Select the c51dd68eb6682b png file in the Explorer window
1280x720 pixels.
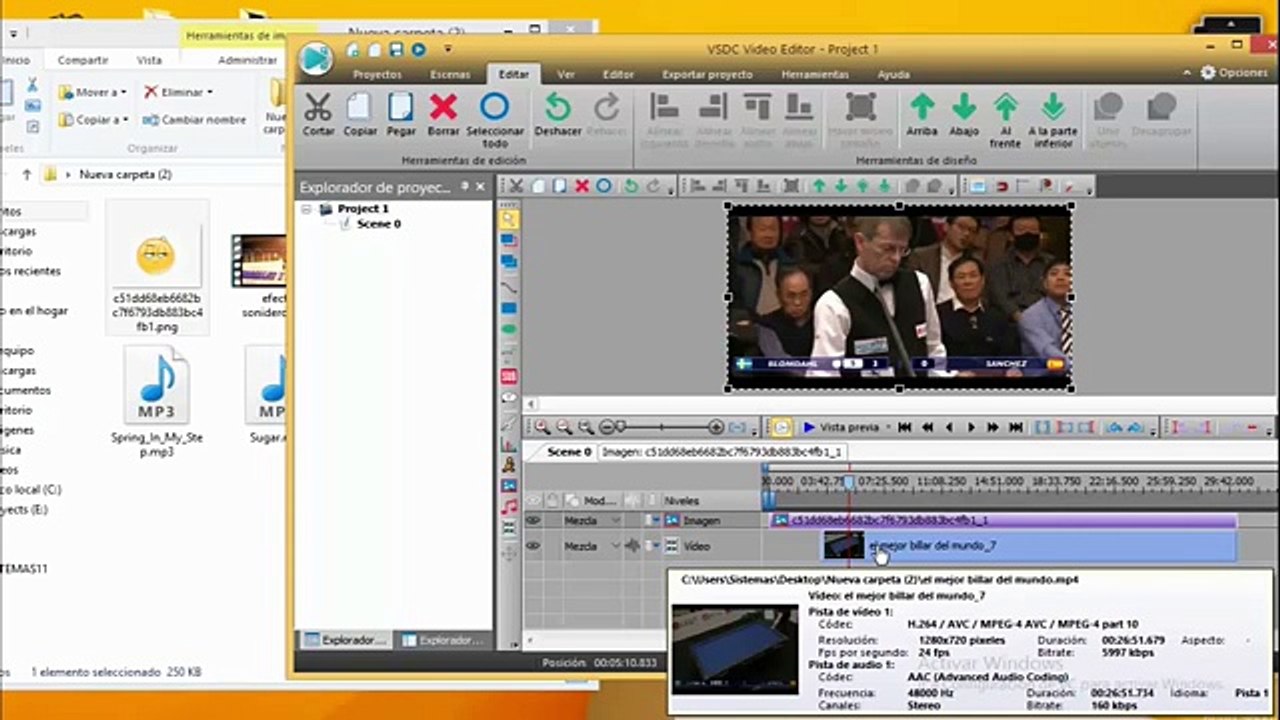[x=157, y=268]
